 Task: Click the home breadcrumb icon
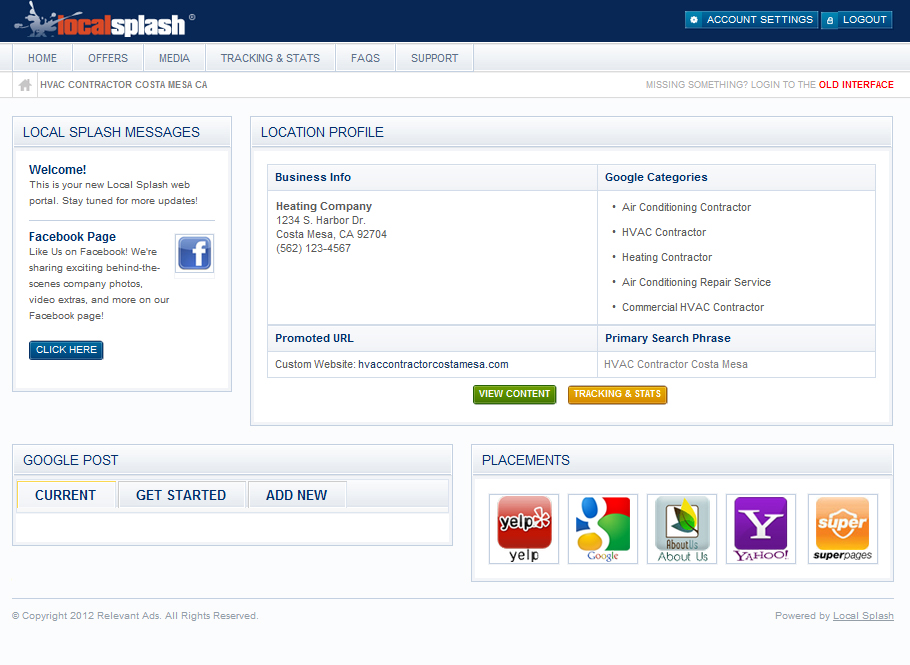25,85
